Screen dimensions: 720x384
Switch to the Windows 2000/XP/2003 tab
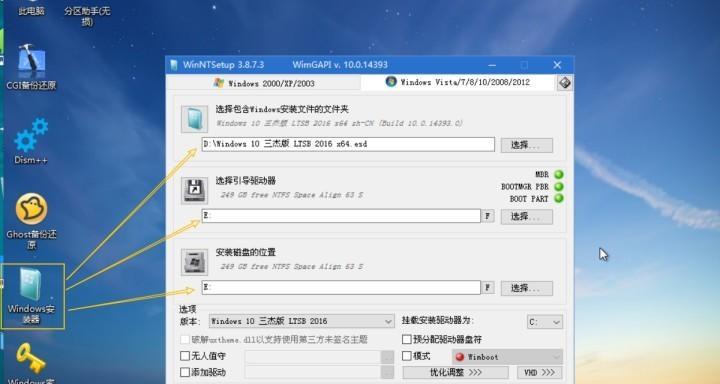click(264, 83)
